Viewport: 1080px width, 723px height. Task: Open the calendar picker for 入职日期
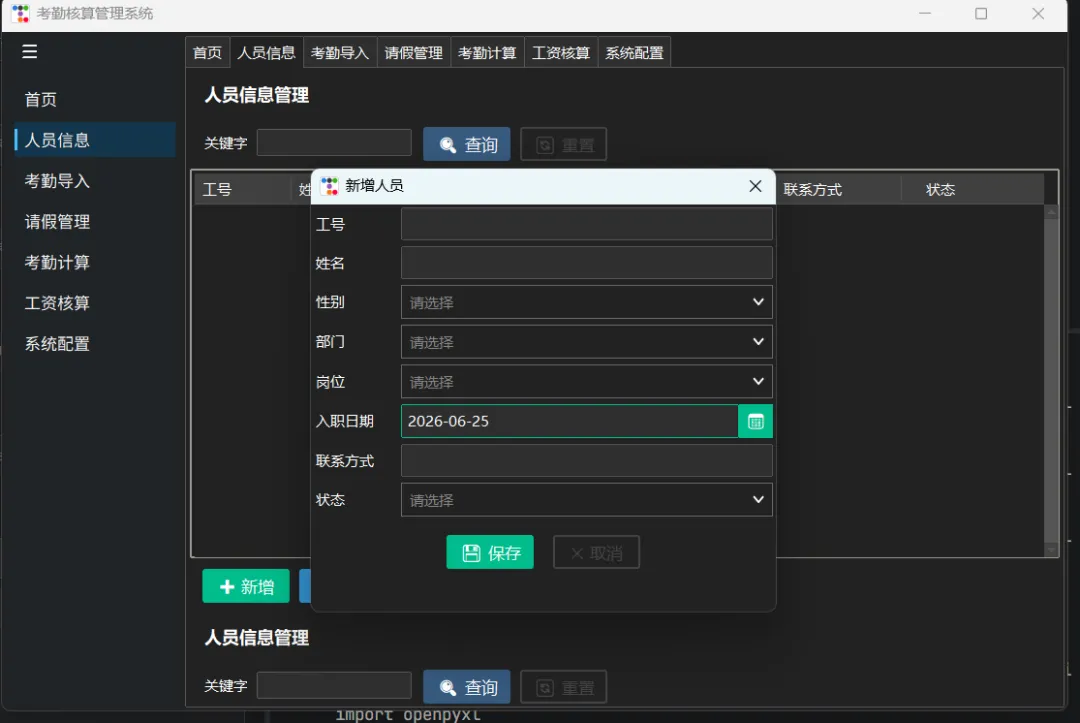(756, 421)
